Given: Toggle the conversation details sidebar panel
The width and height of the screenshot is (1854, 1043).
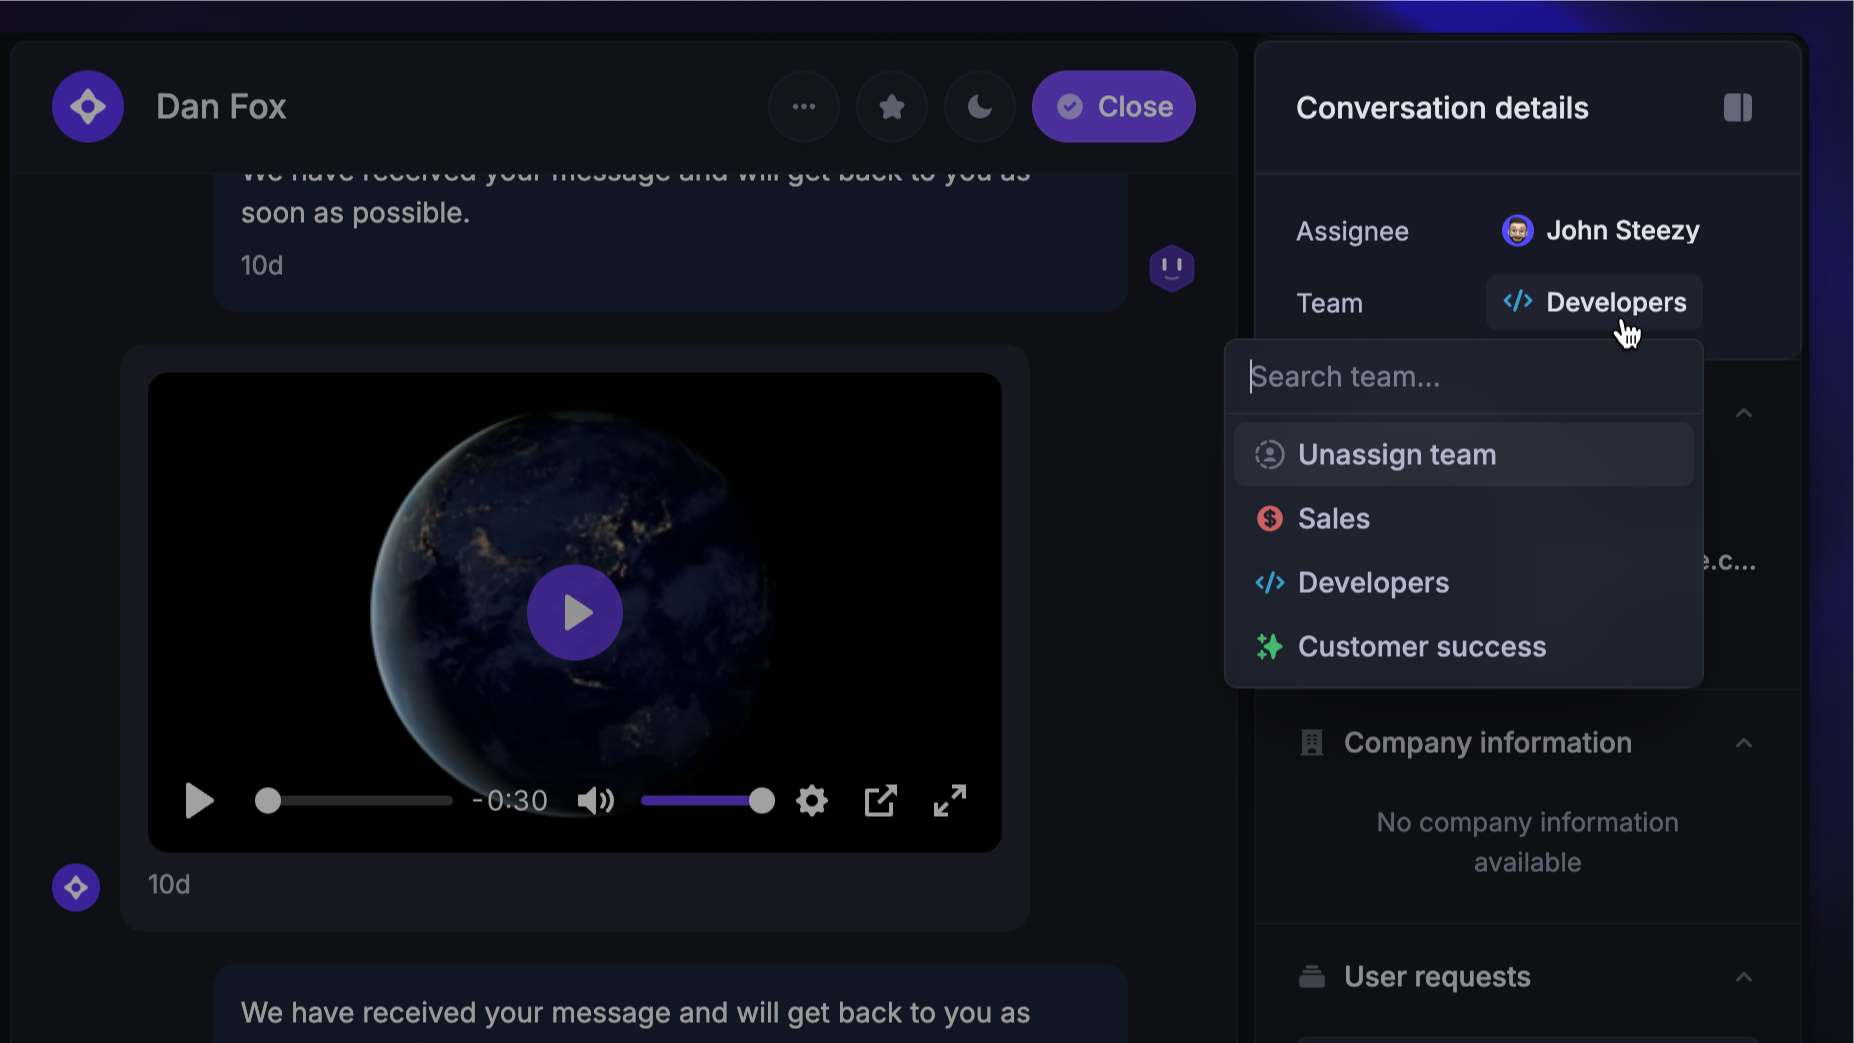Looking at the screenshot, I should pyautogui.click(x=1737, y=108).
